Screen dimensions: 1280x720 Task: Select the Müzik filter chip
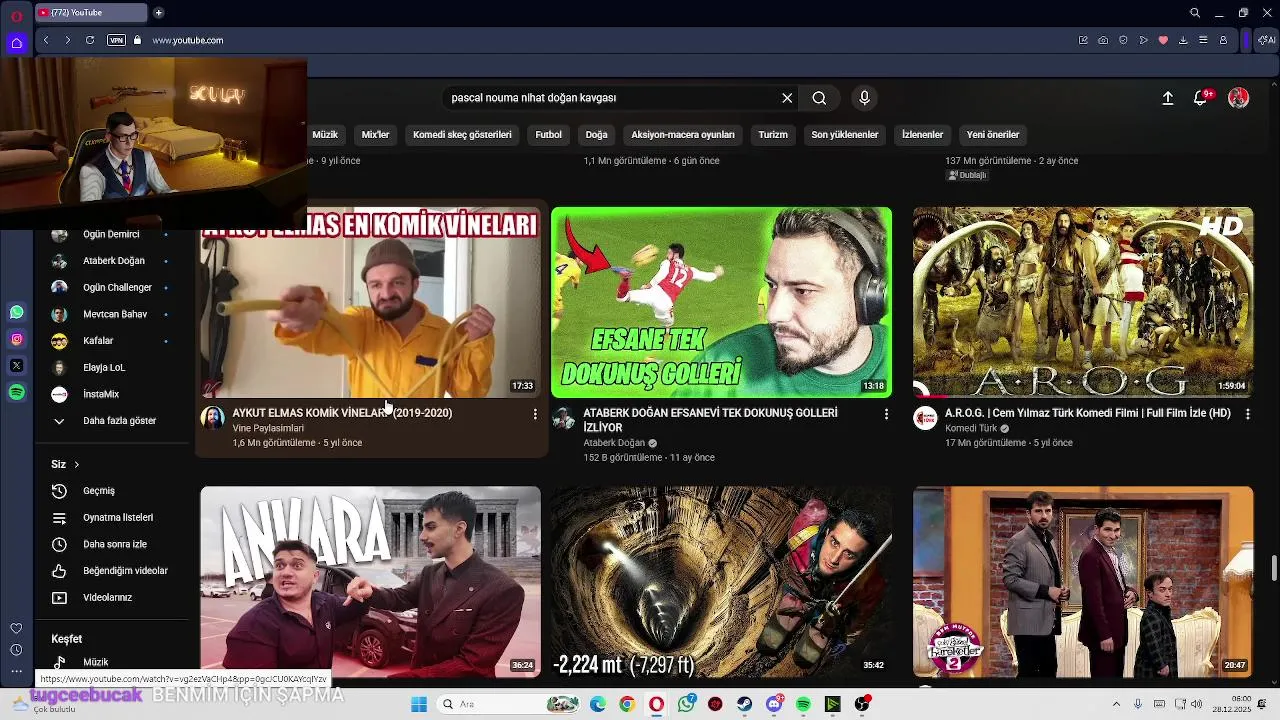tap(325, 135)
